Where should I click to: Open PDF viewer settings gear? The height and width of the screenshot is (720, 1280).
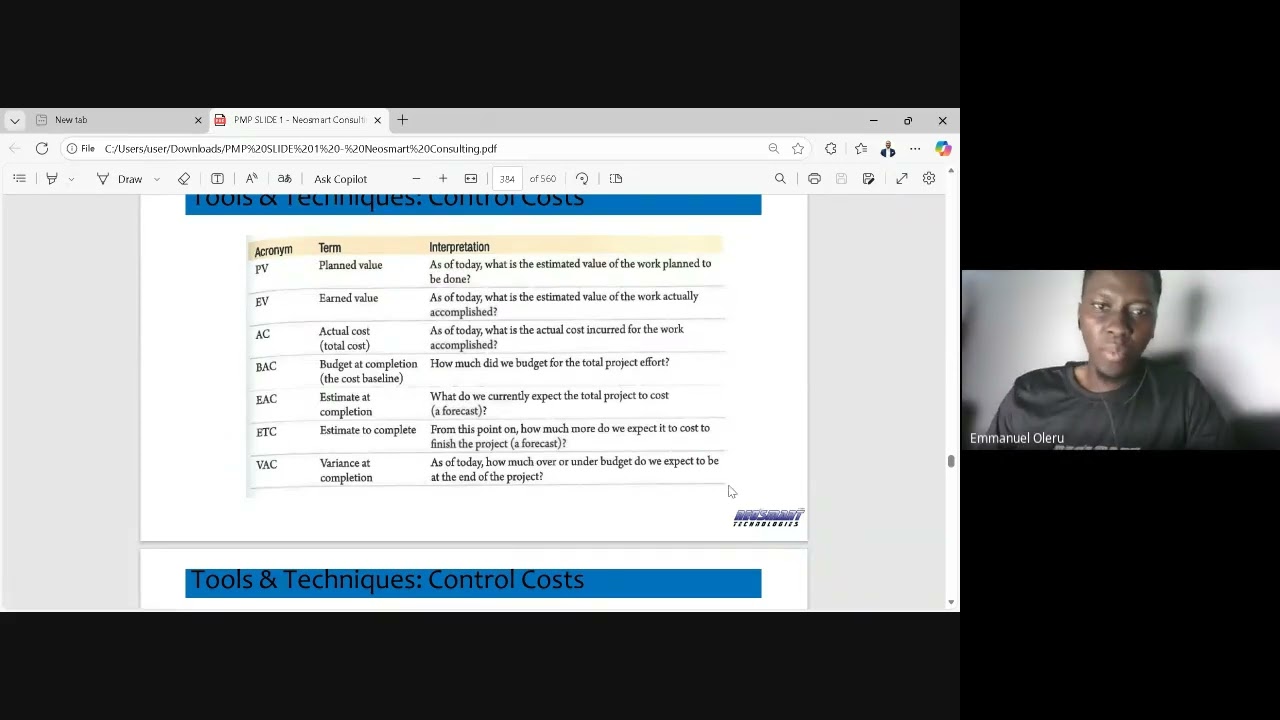(x=929, y=179)
